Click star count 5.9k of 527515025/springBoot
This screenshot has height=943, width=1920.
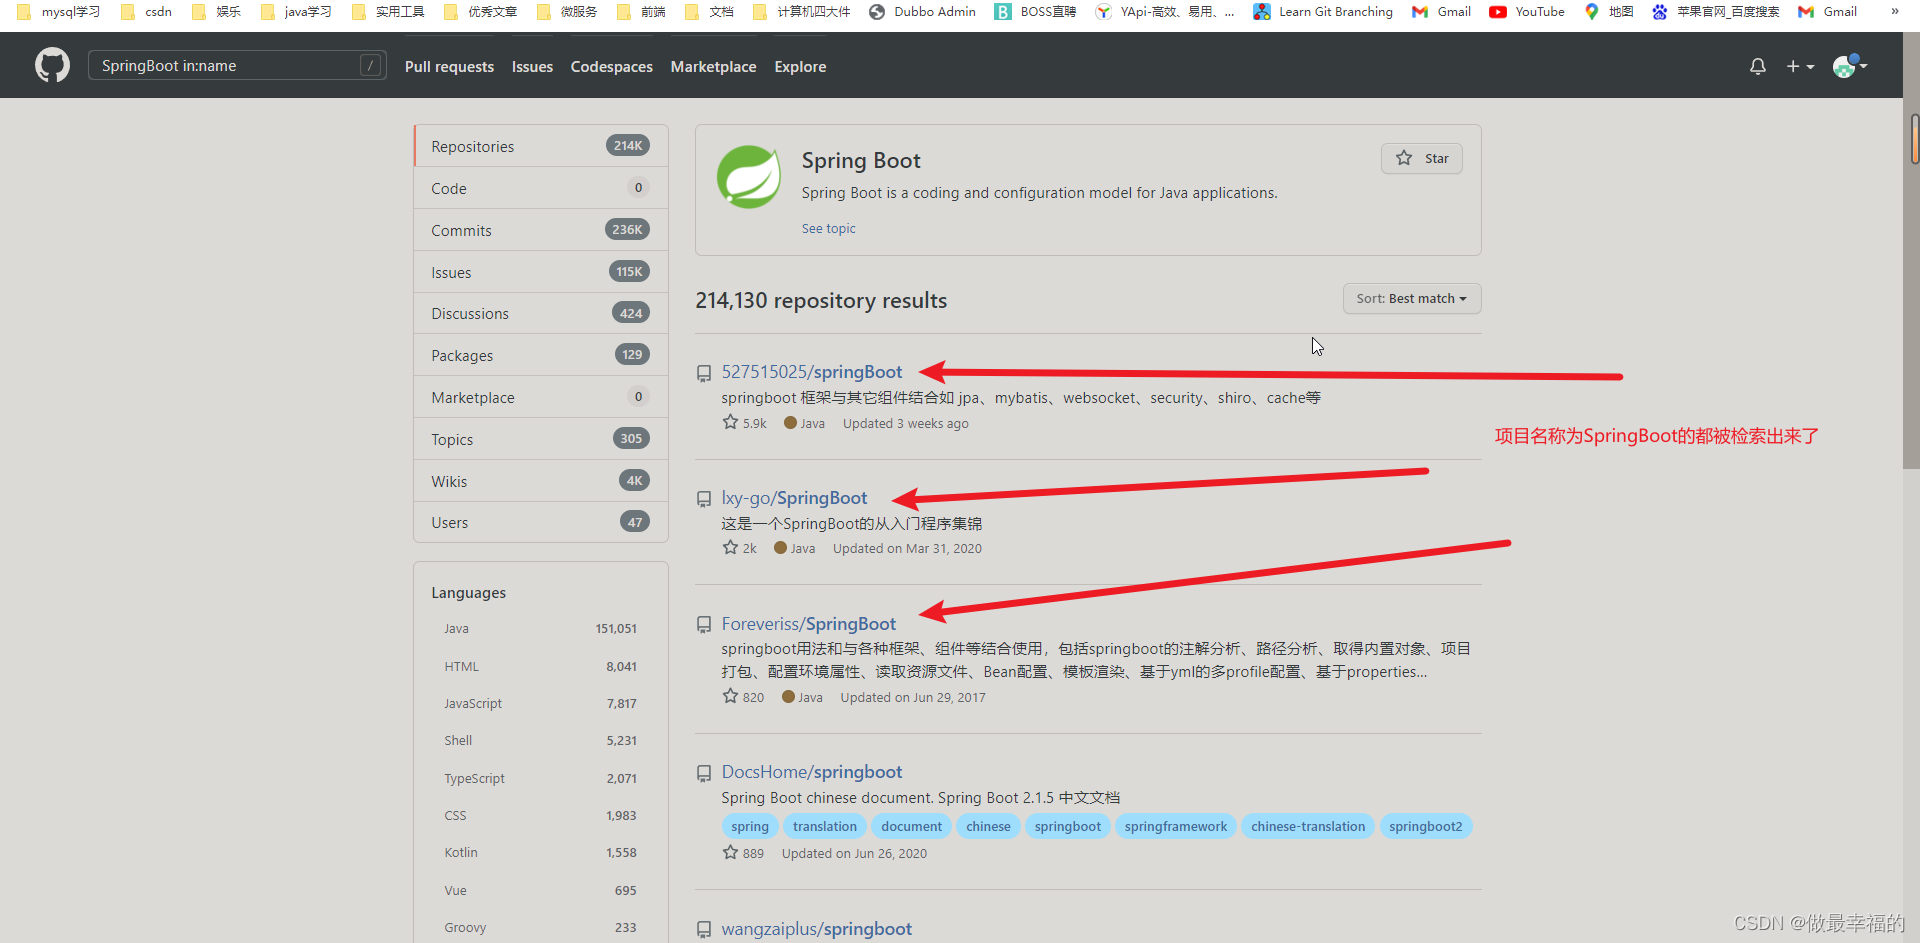[744, 423]
